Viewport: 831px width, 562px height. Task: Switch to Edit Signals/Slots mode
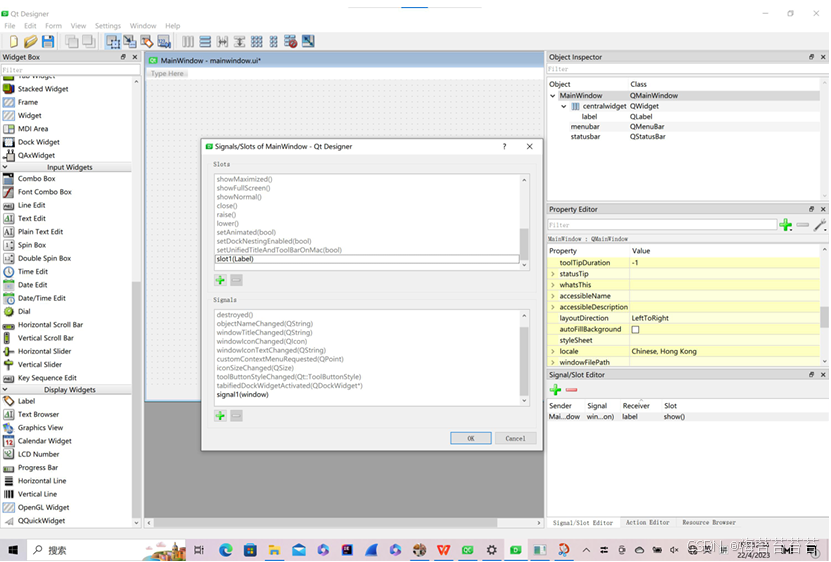click(129, 41)
